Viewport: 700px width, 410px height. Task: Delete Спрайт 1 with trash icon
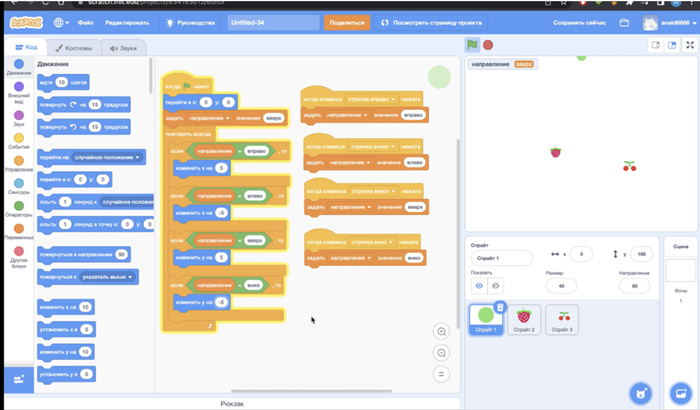500,307
